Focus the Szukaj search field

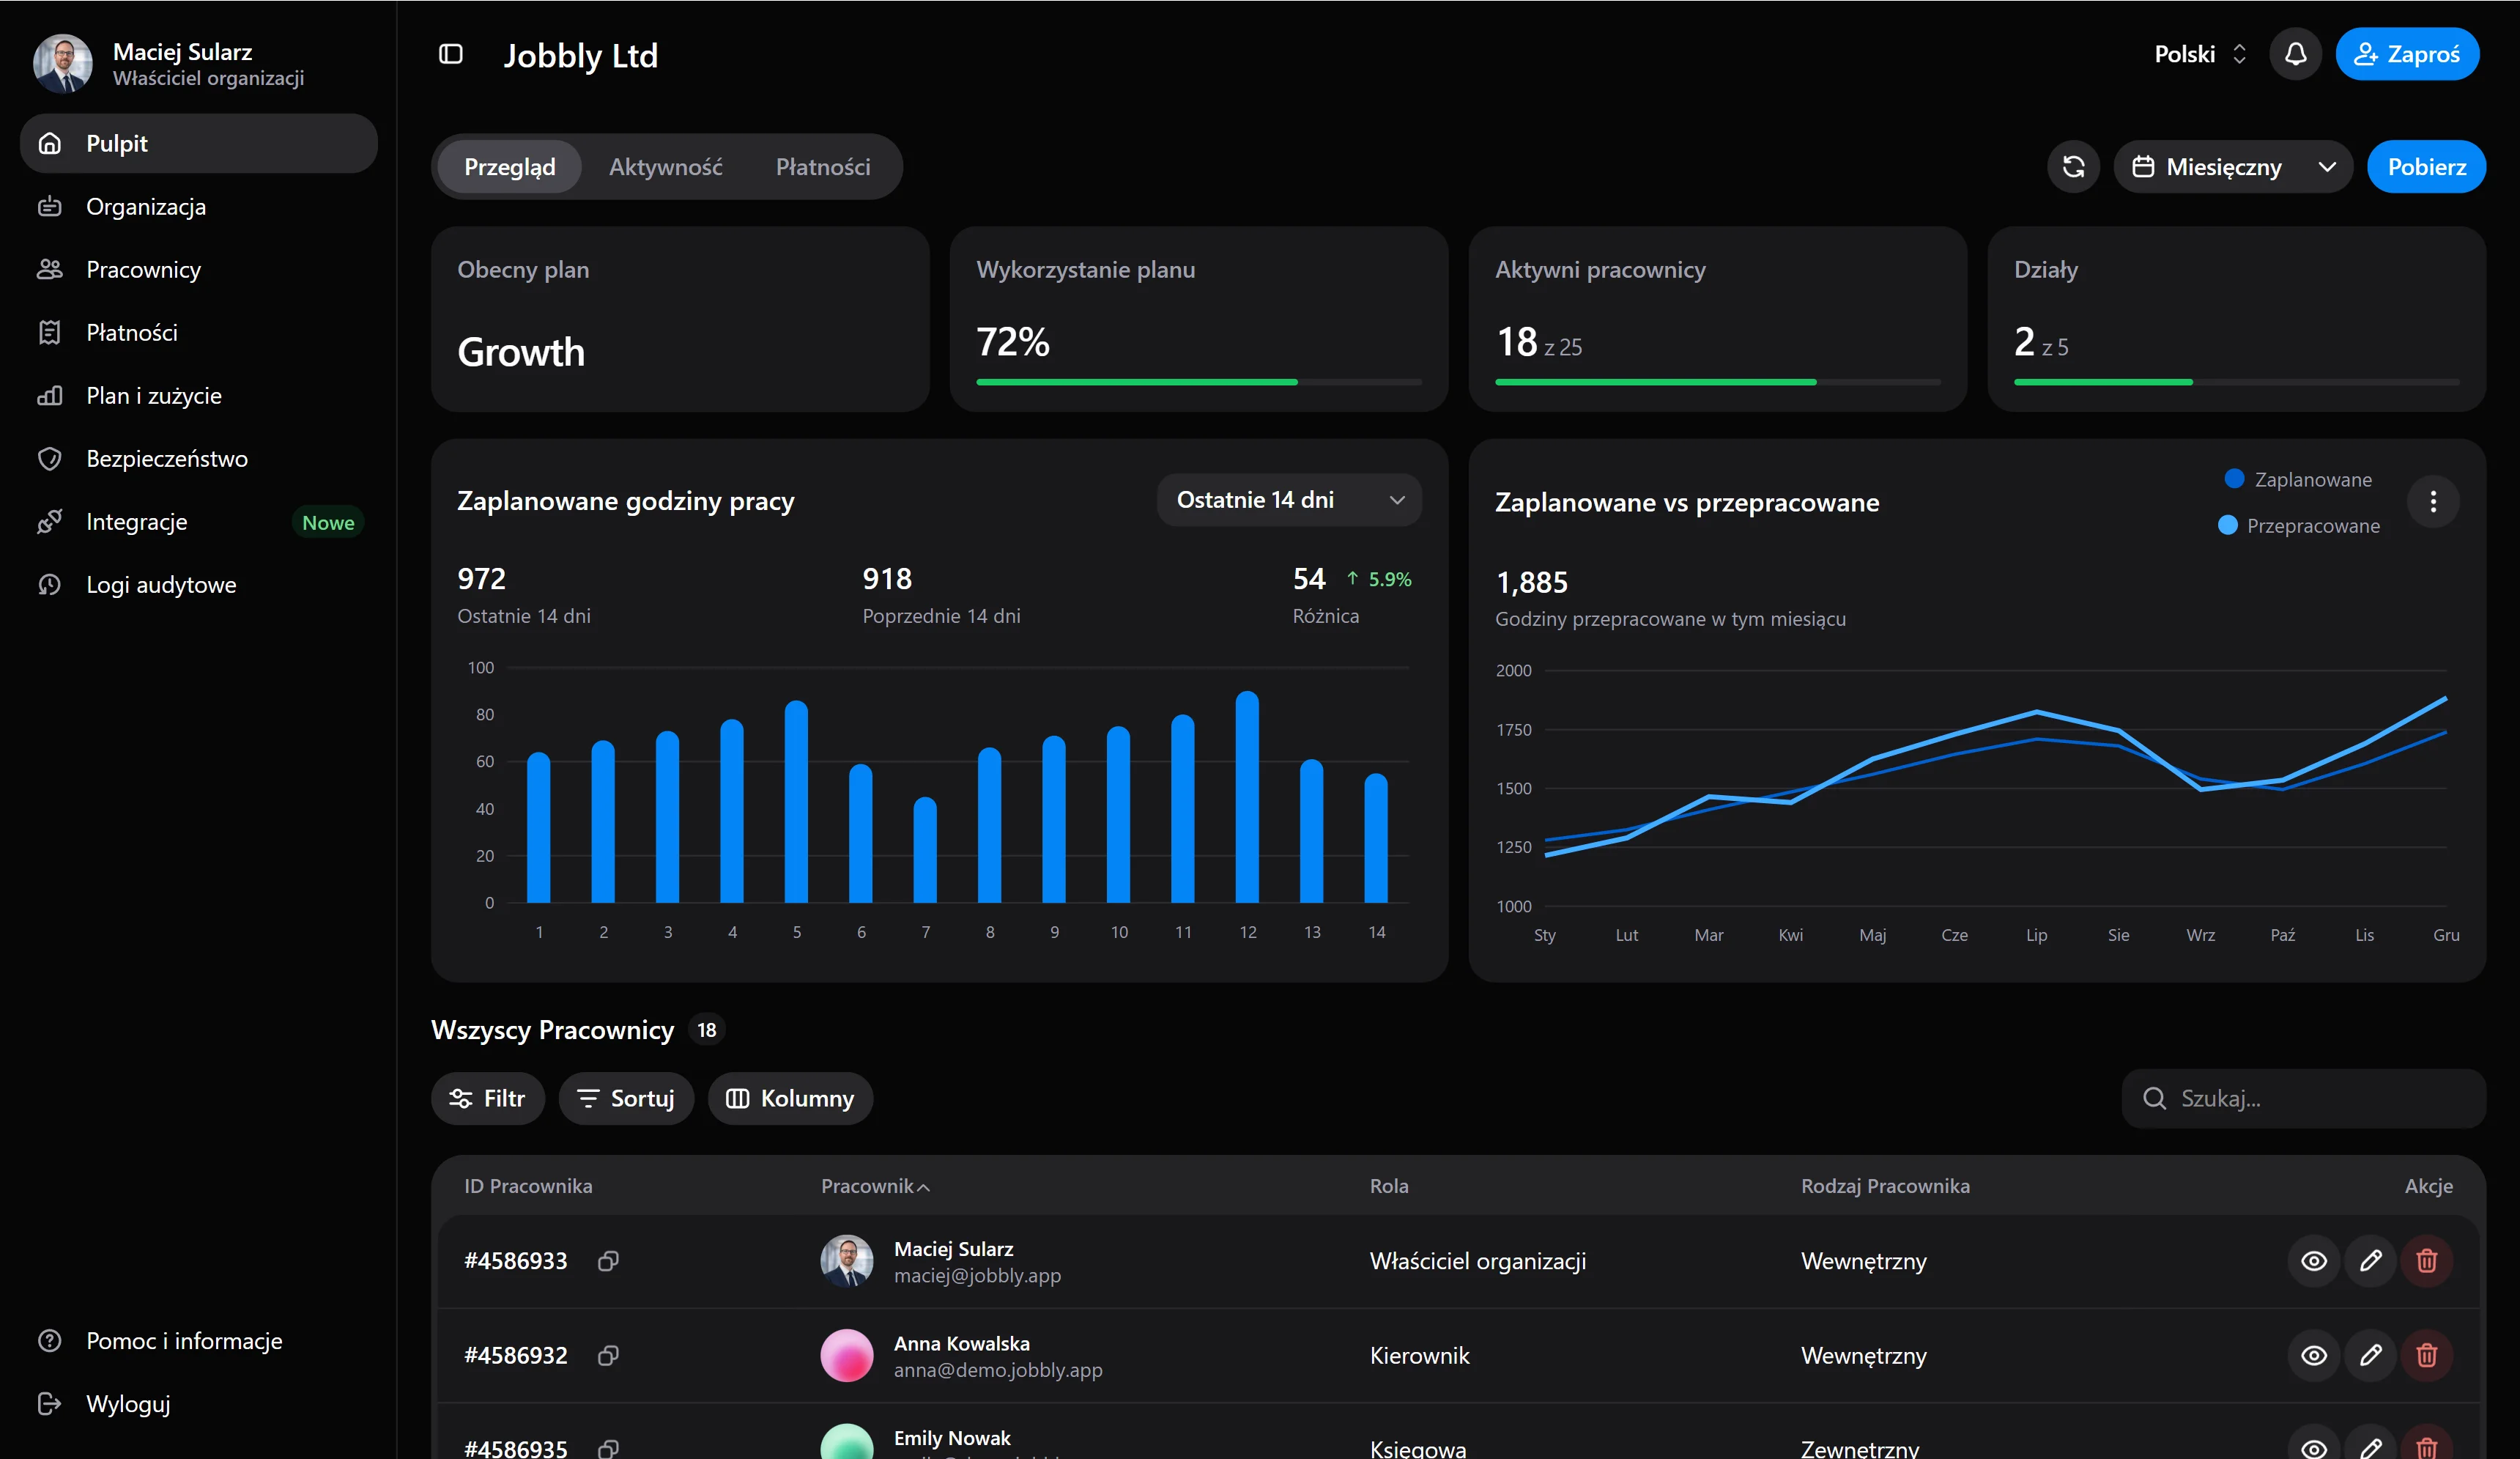click(x=2303, y=1099)
